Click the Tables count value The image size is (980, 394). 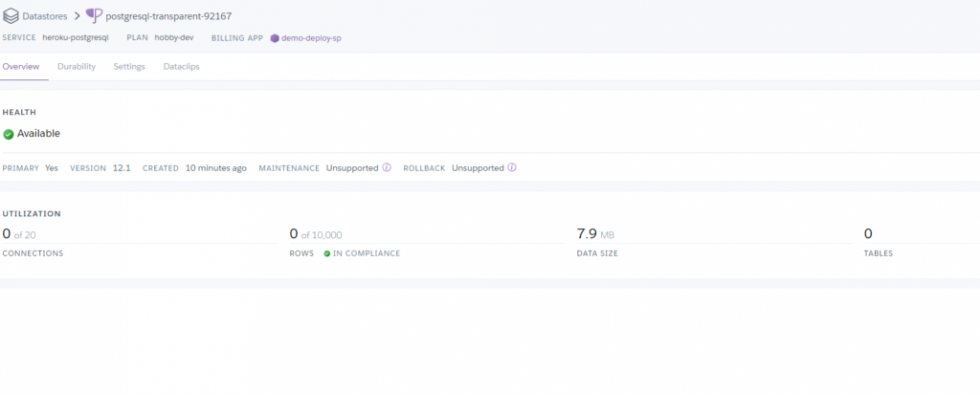[868, 234]
